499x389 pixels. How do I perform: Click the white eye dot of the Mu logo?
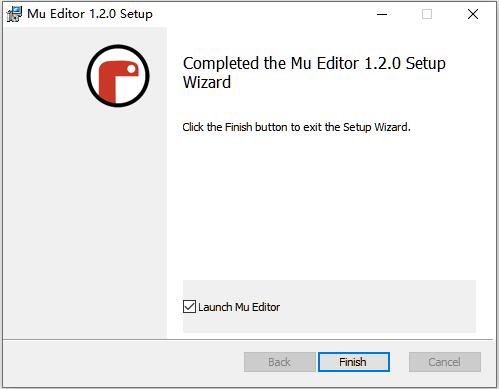(x=132, y=69)
